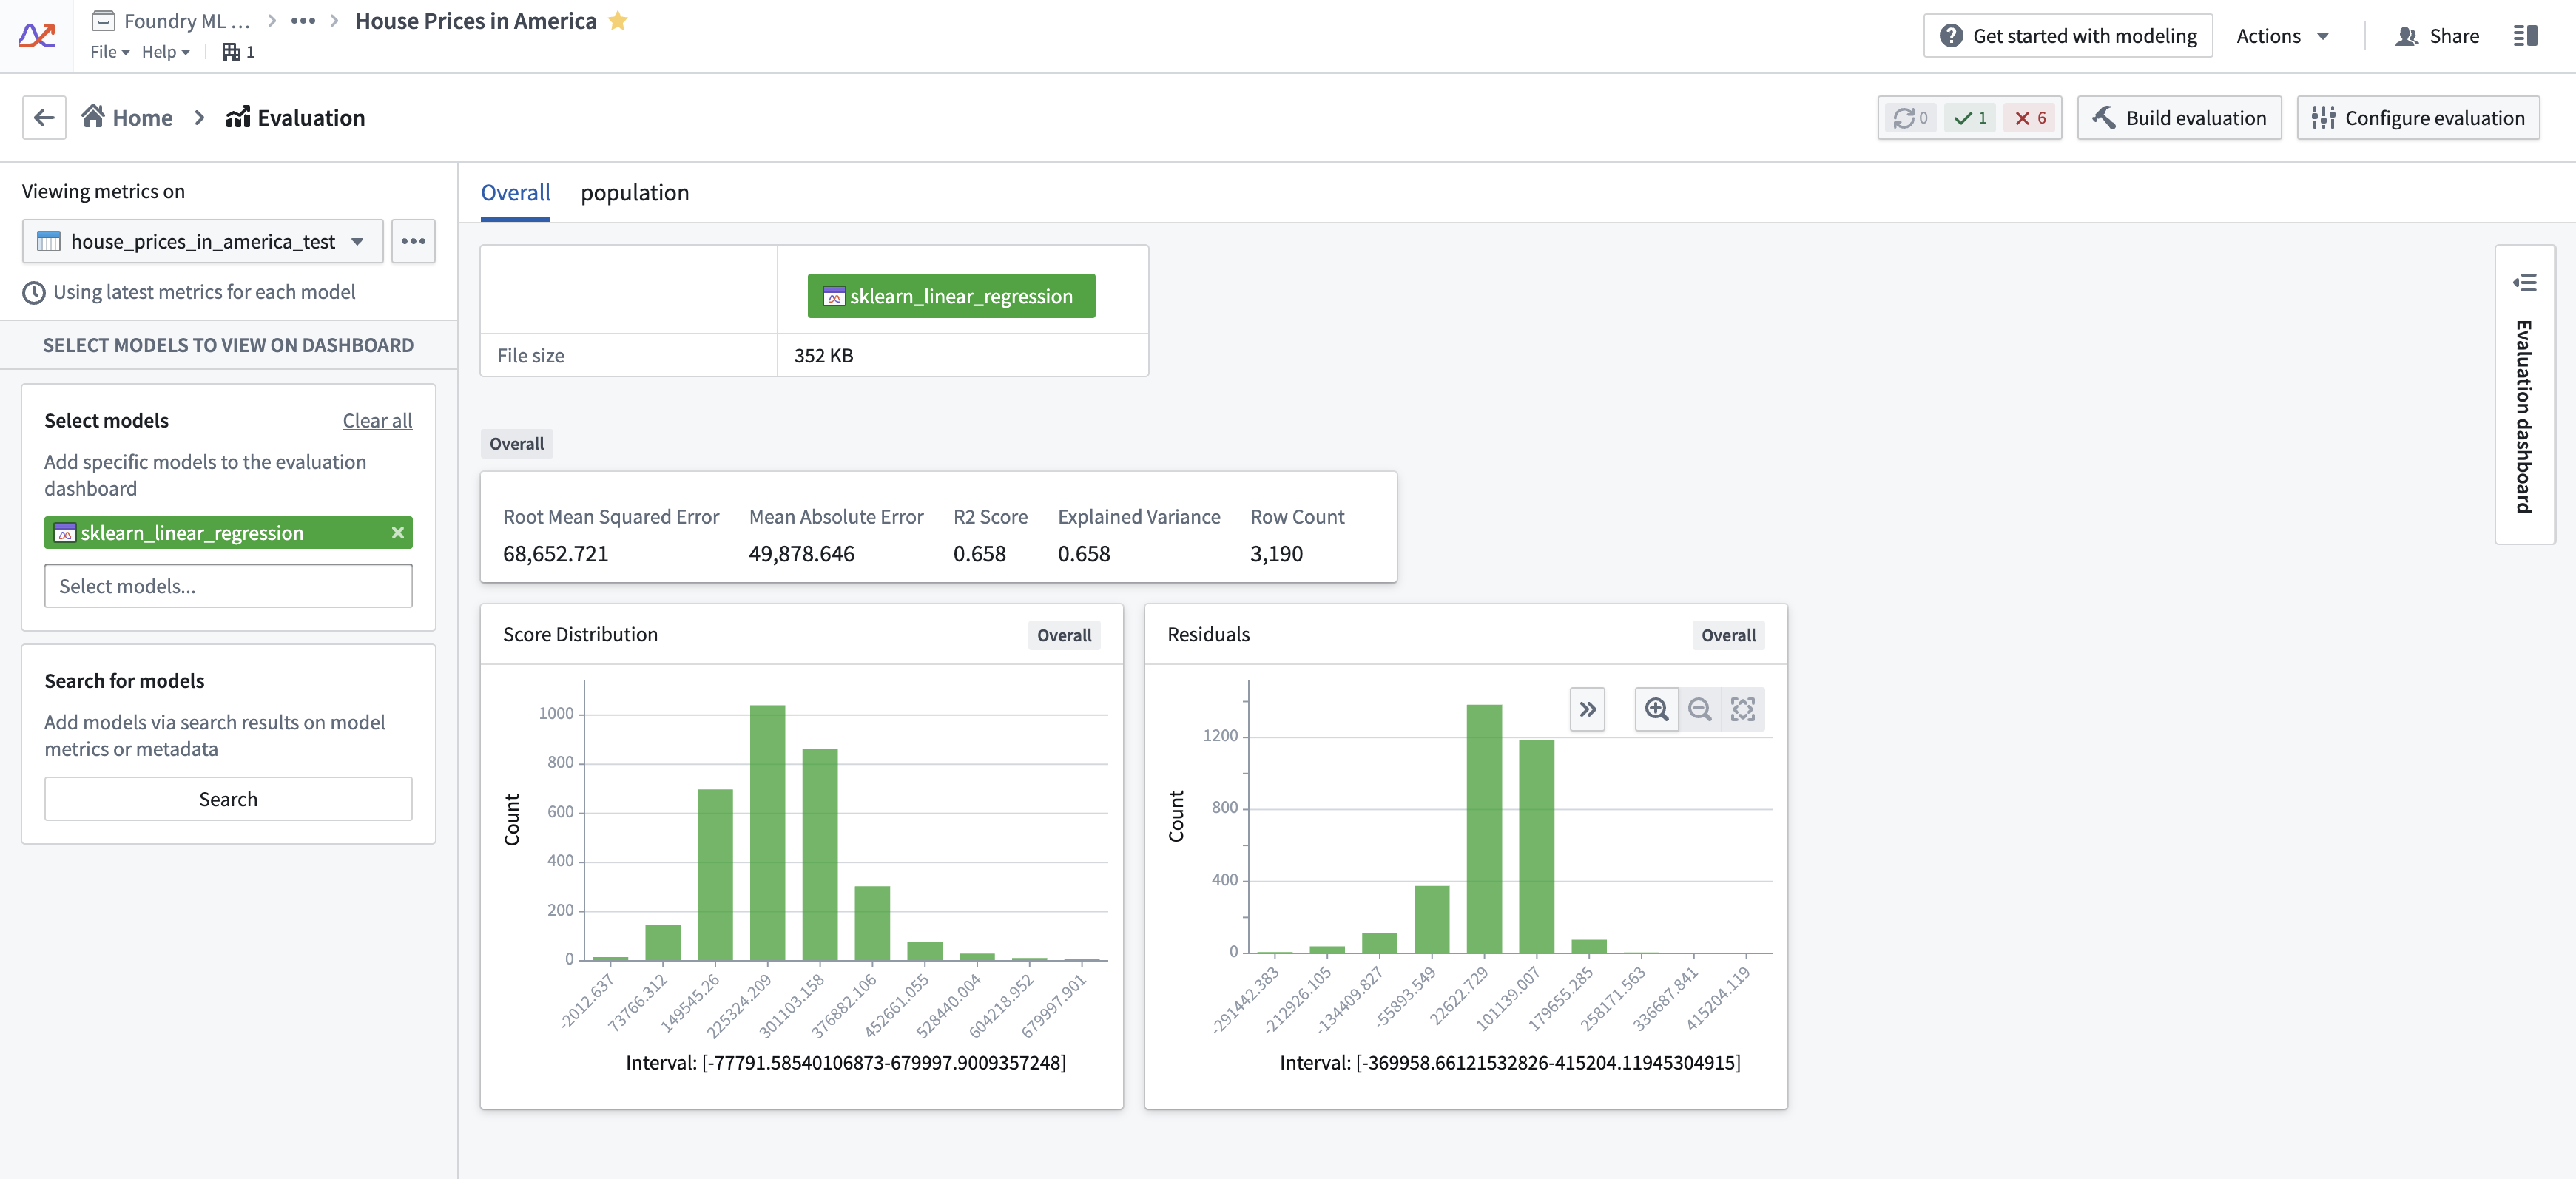The width and height of the screenshot is (2576, 1179).
Task: Click Get started with modeling button
Action: pyautogui.click(x=2068, y=36)
